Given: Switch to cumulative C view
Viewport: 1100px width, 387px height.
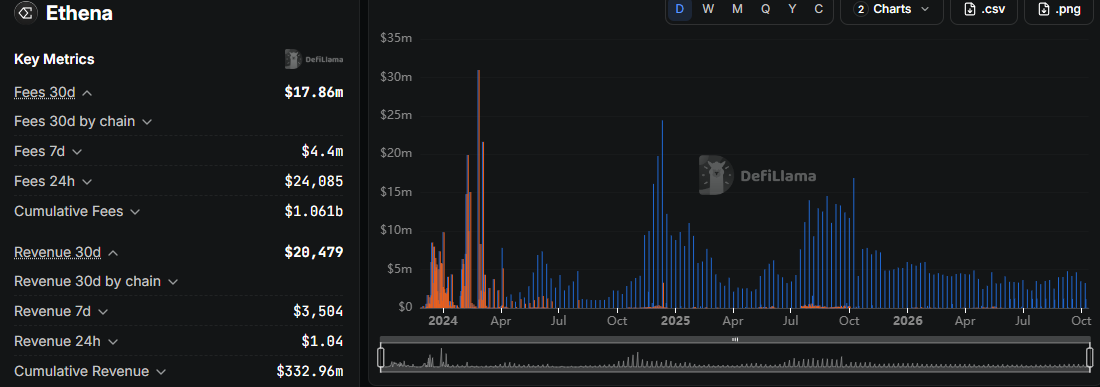Looking at the screenshot, I should pos(818,9).
